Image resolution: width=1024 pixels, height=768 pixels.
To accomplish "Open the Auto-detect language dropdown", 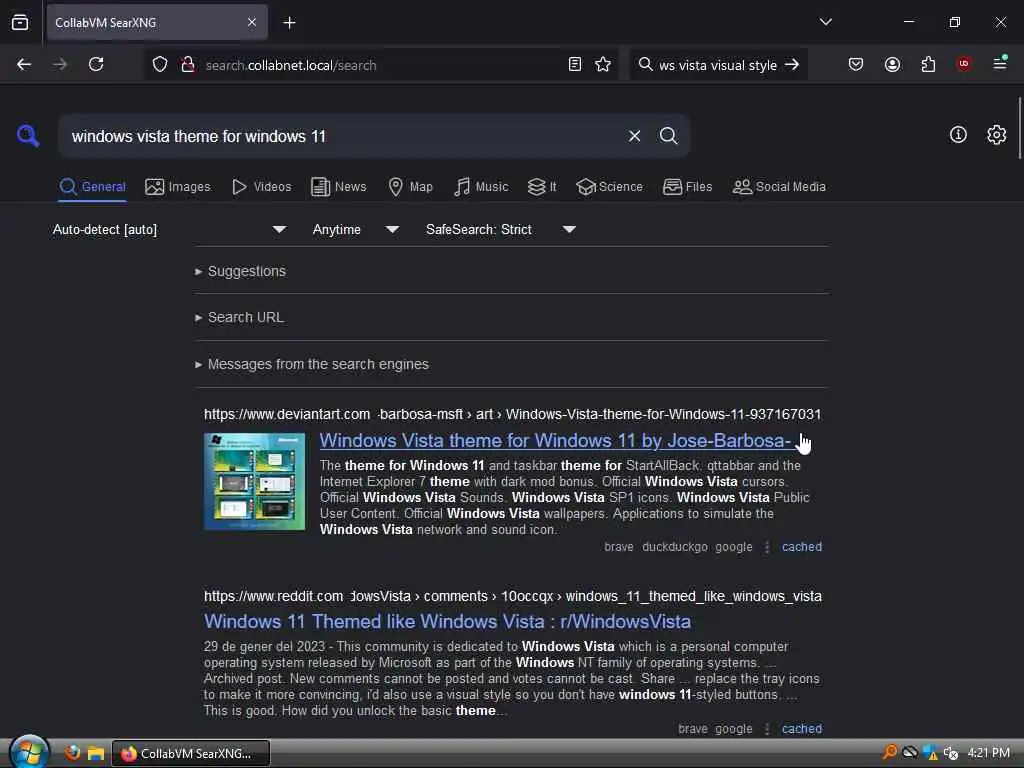I will (x=170, y=229).
